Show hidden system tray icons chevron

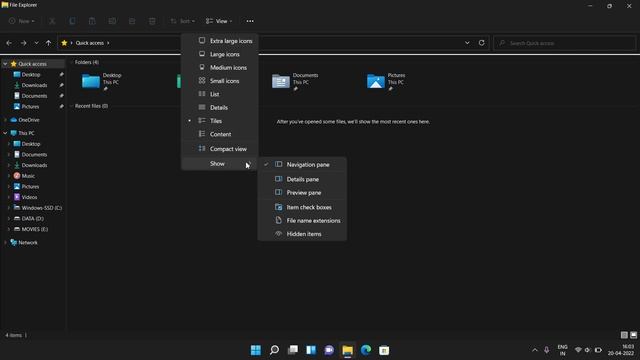click(x=535, y=350)
